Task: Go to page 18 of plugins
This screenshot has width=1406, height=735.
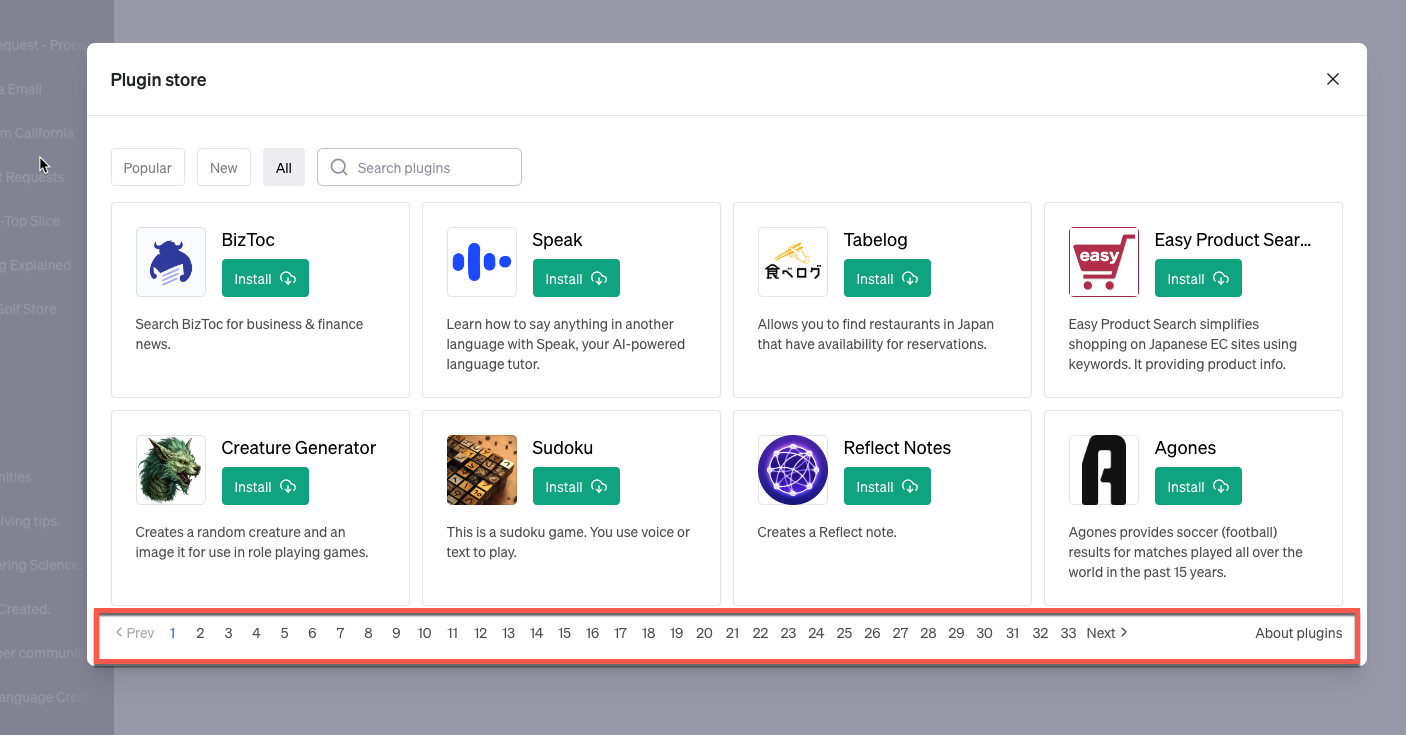Action: (648, 633)
